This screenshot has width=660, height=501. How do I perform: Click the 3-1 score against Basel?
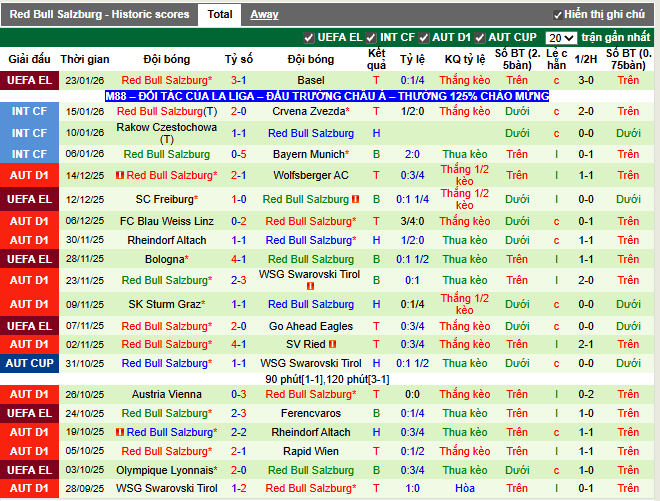(x=239, y=80)
